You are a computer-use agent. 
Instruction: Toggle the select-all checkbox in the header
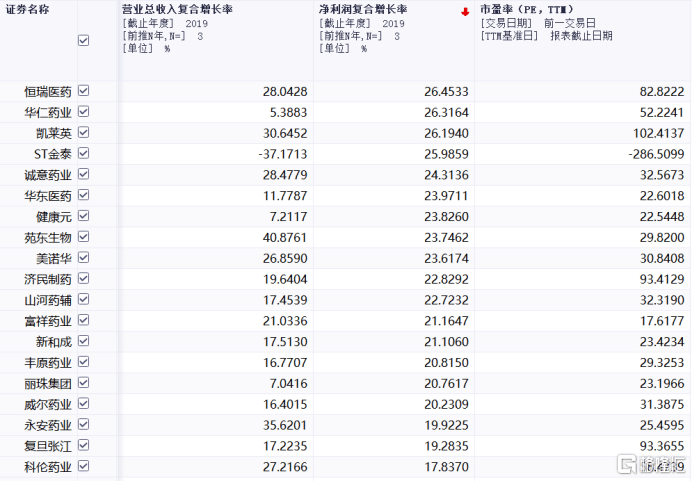[x=83, y=41]
